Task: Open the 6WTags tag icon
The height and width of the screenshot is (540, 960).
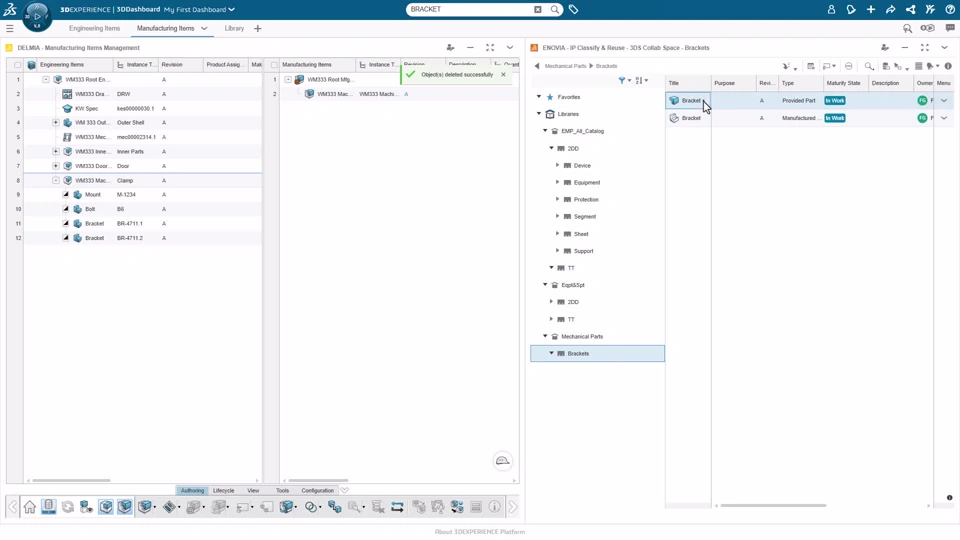Action: tap(573, 9)
